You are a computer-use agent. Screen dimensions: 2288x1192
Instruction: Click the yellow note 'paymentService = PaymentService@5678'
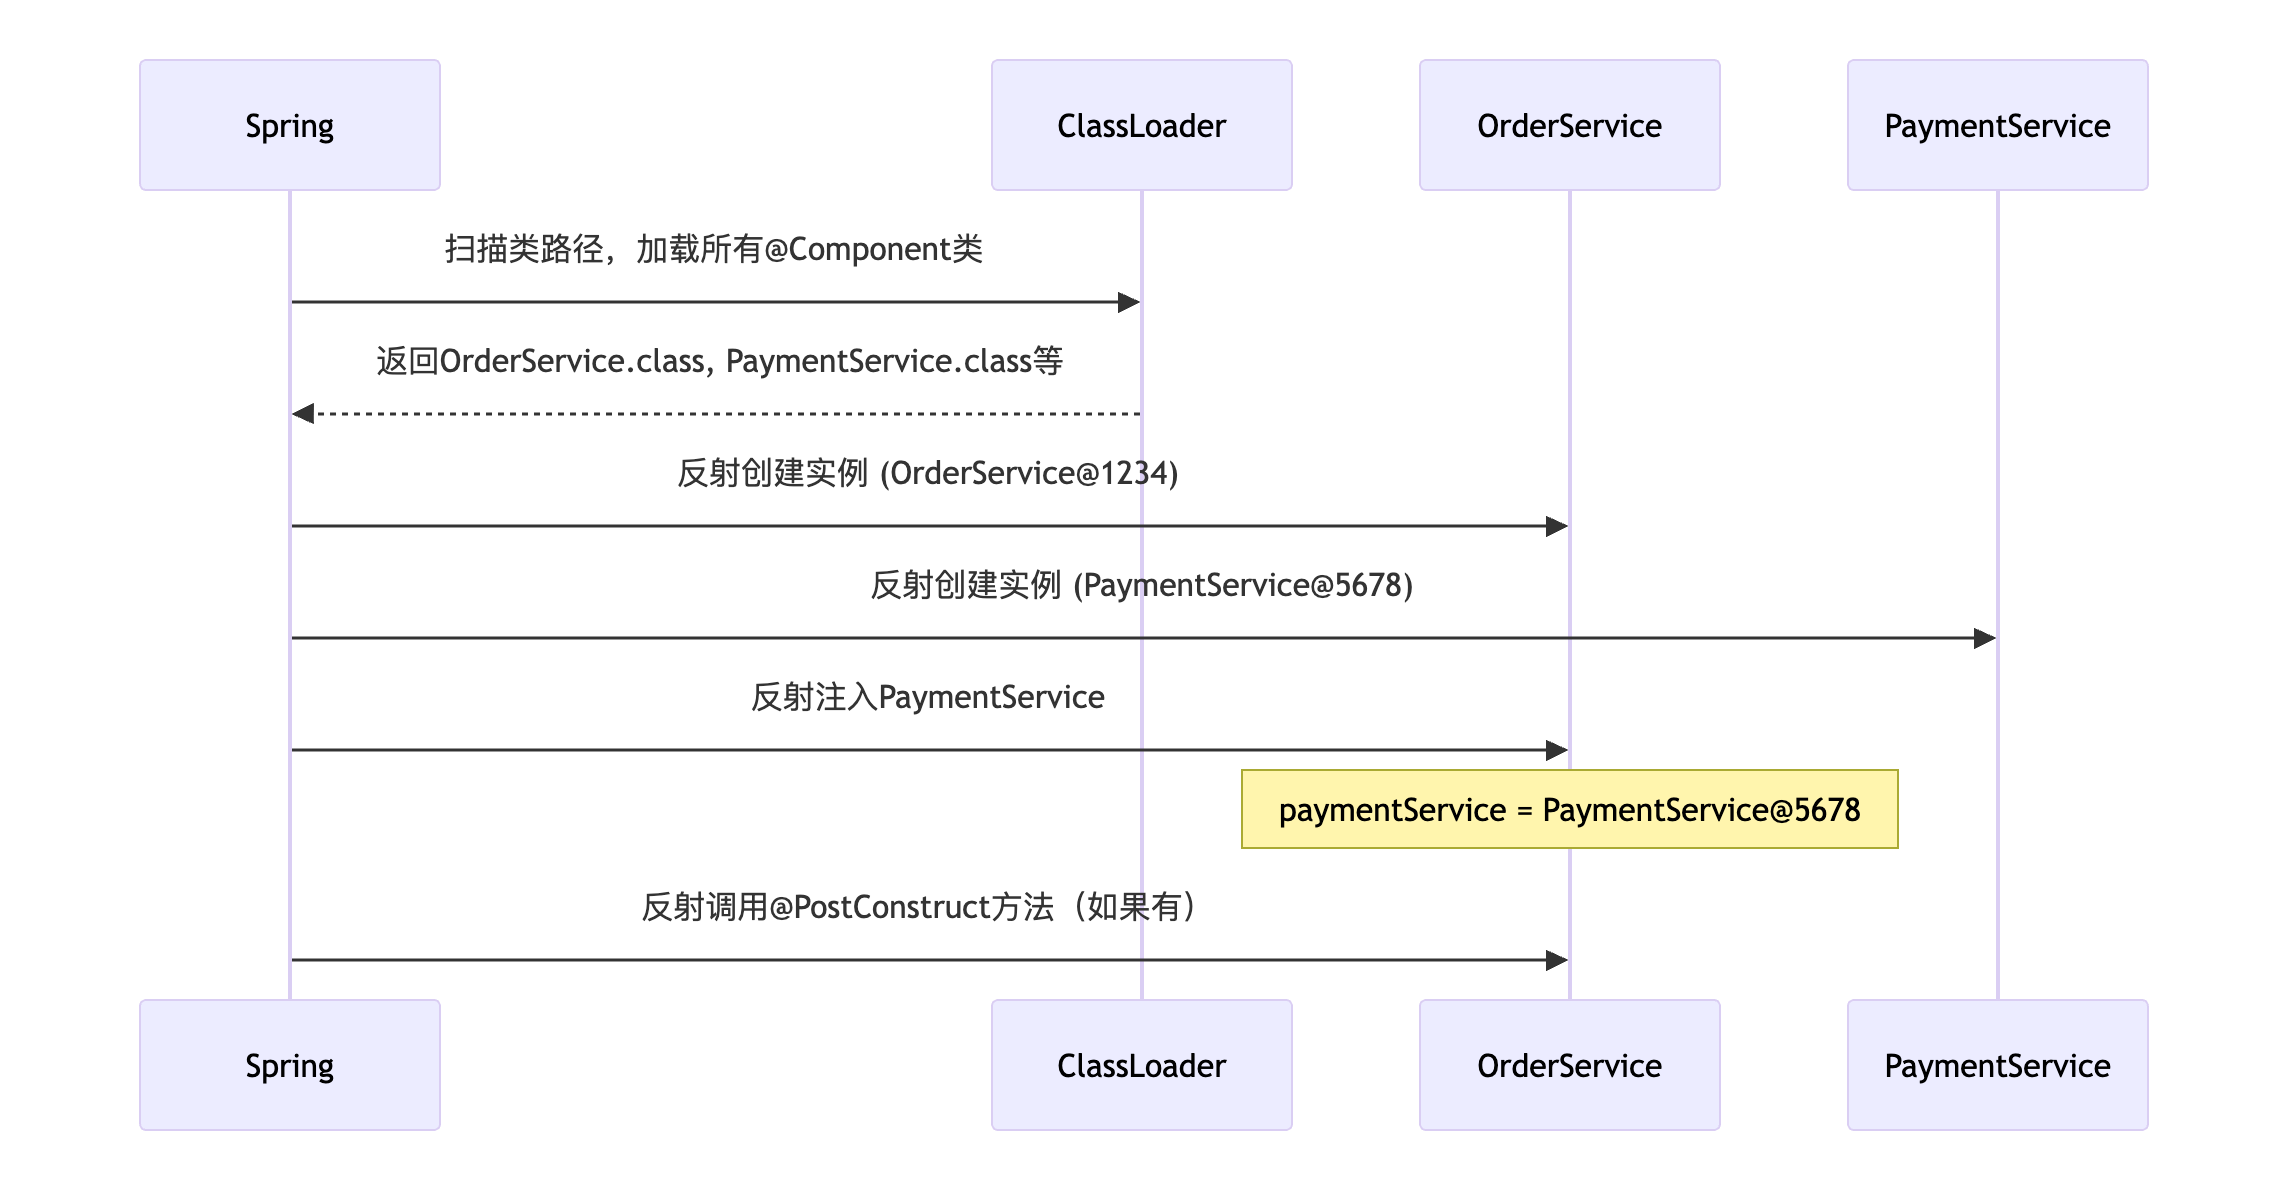(1570, 809)
